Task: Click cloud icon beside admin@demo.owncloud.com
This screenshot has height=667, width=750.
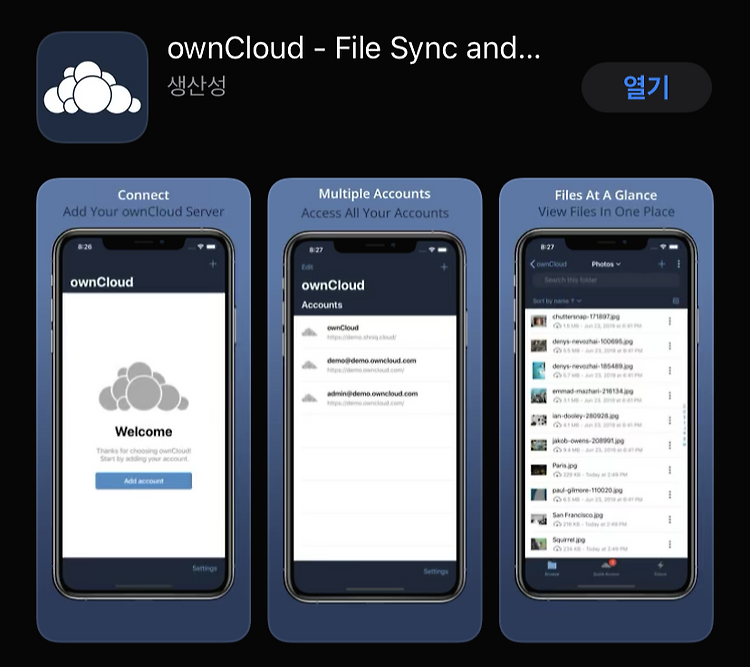Action: tap(309, 398)
